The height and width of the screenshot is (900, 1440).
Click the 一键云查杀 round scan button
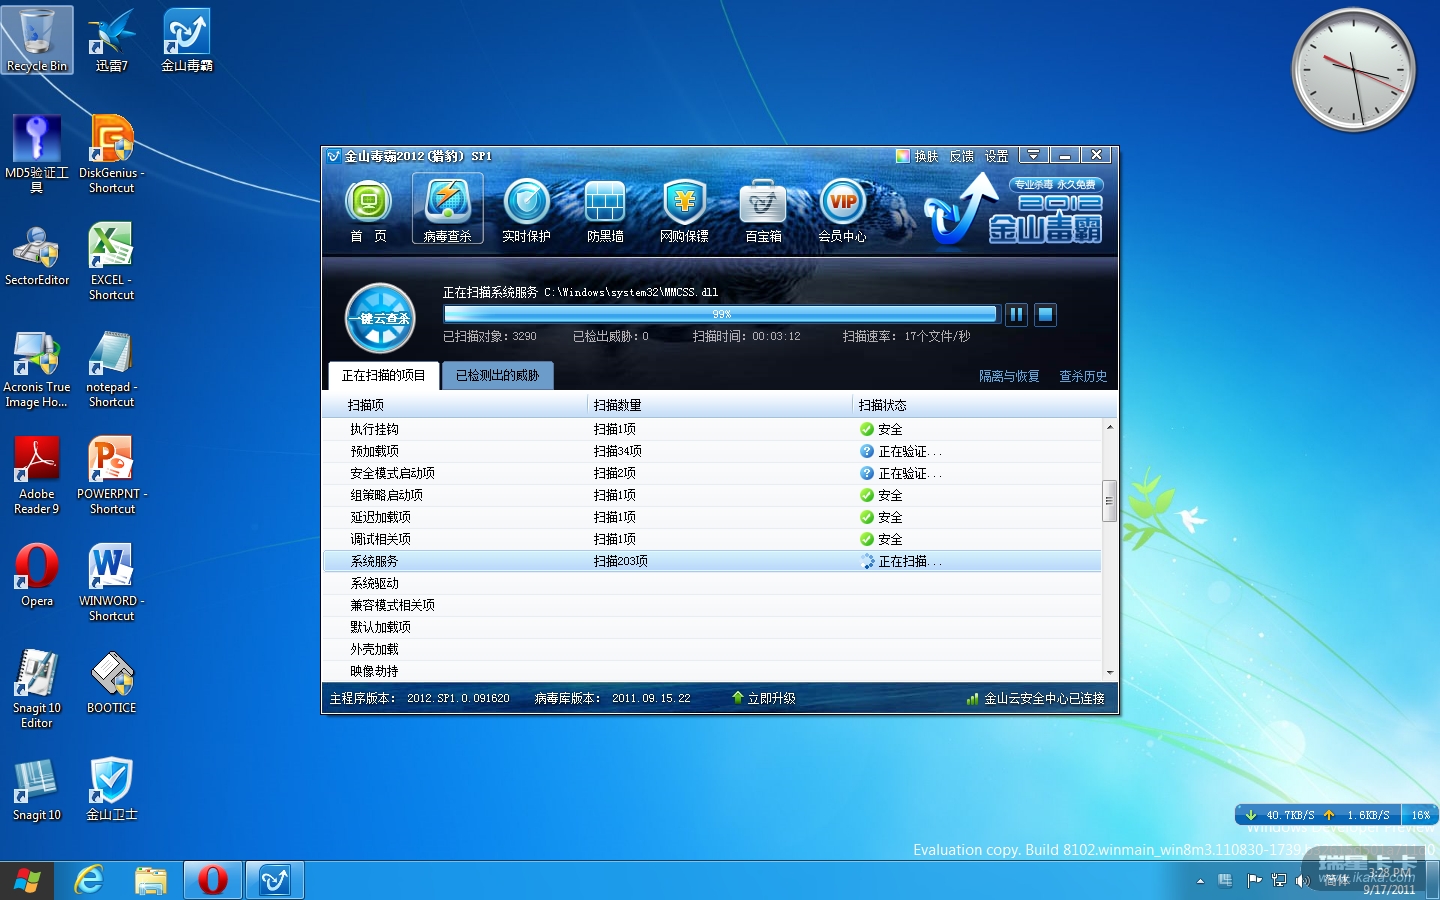click(x=380, y=318)
